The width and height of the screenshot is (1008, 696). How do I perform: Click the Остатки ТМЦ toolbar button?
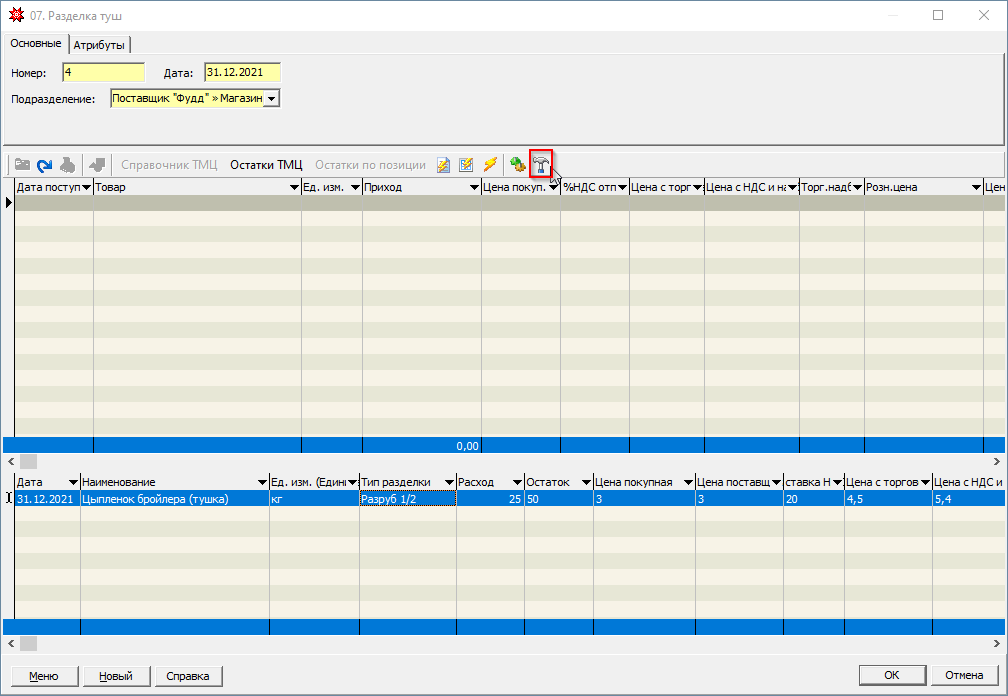click(x=266, y=165)
